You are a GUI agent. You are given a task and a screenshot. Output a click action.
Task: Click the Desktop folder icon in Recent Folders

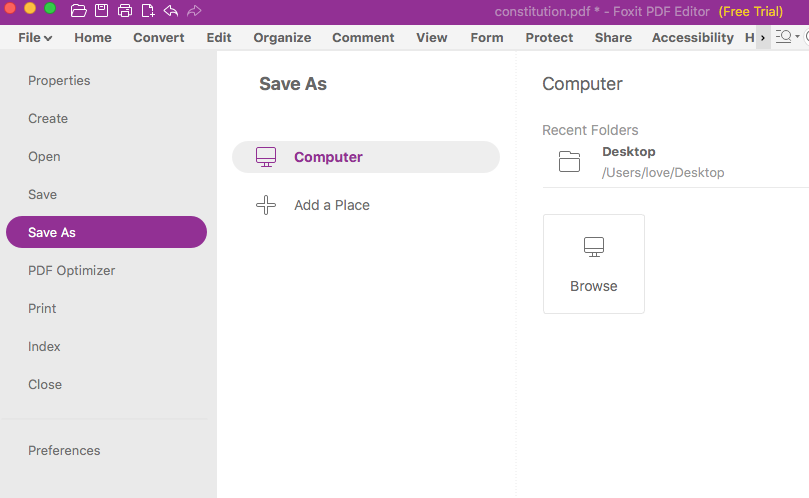coord(569,161)
